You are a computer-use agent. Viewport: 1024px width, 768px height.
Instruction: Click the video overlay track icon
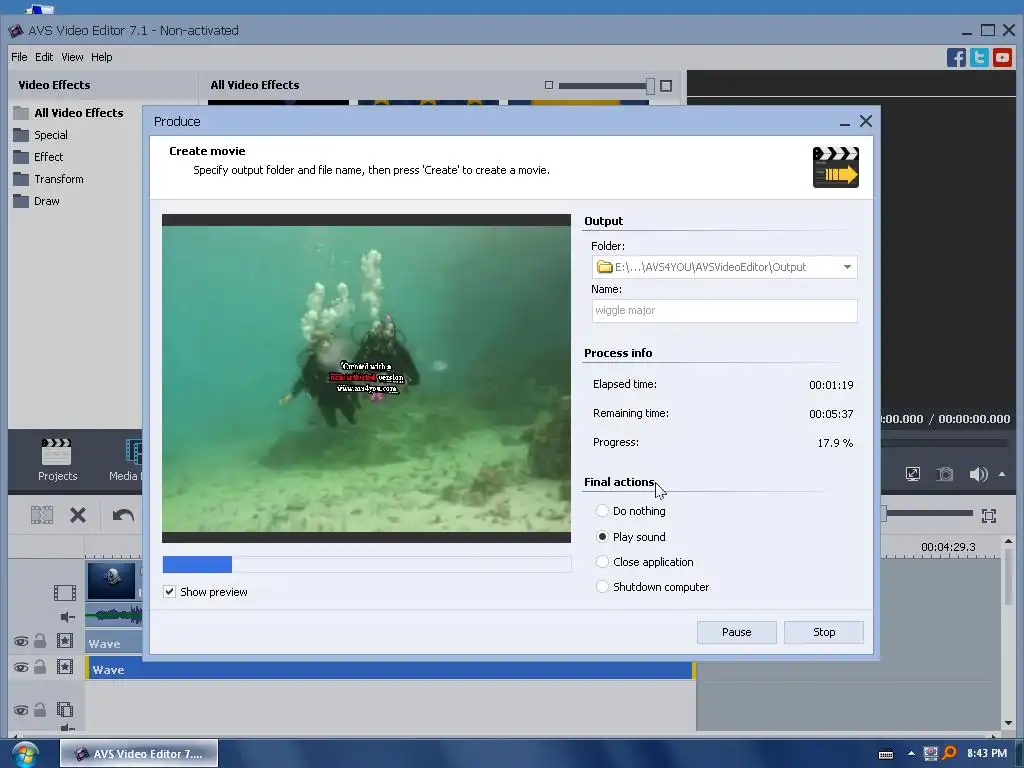coord(65,709)
